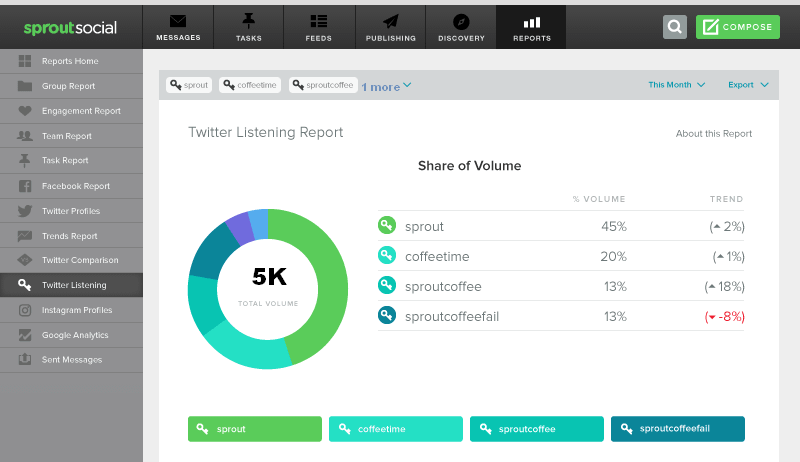The width and height of the screenshot is (800, 462).
Task: Expand the 1 more keywords dropdown
Action: click(386, 87)
